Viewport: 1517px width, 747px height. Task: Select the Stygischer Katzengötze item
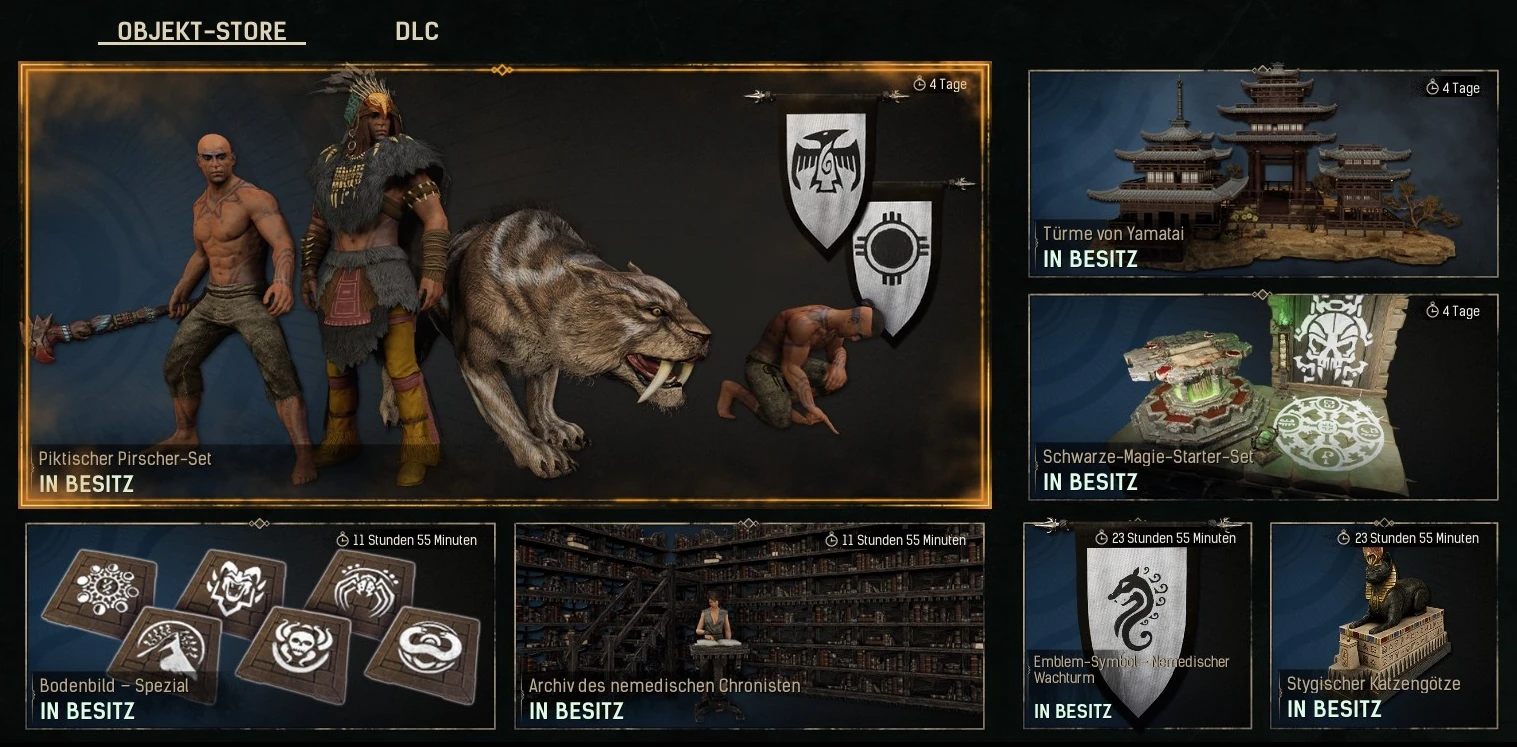click(1384, 626)
